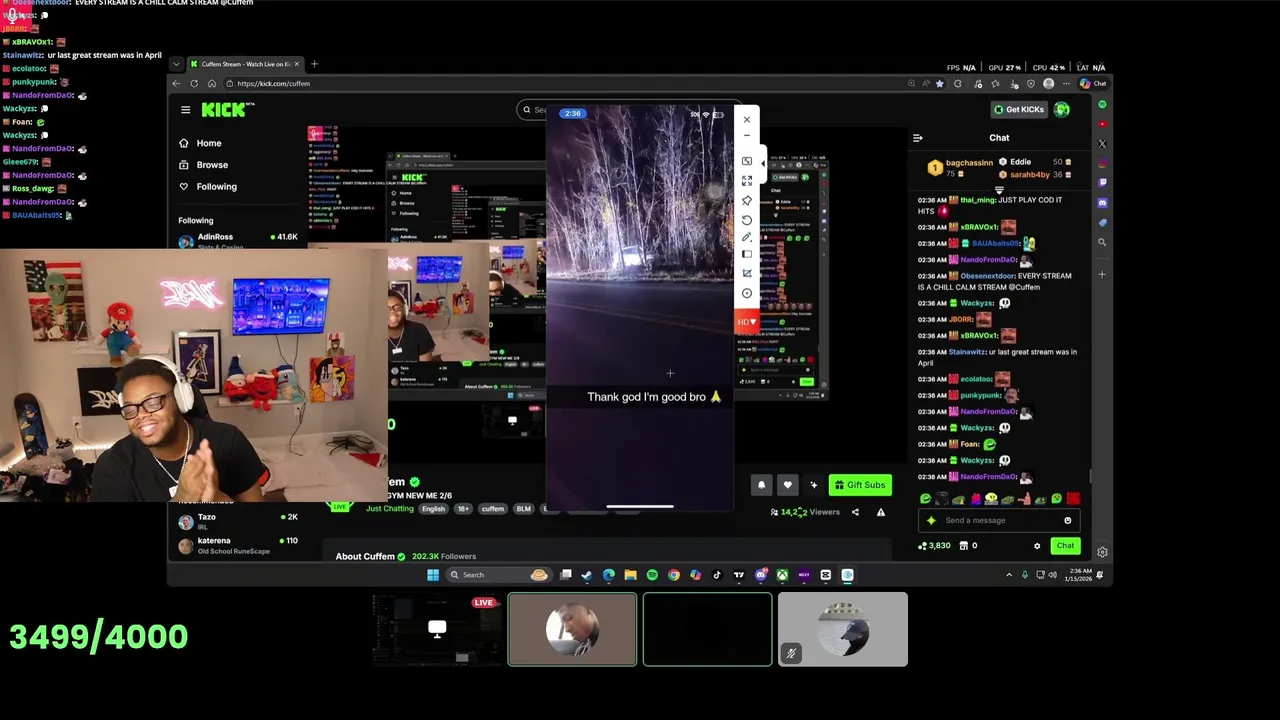Click the English tag

[433, 509]
